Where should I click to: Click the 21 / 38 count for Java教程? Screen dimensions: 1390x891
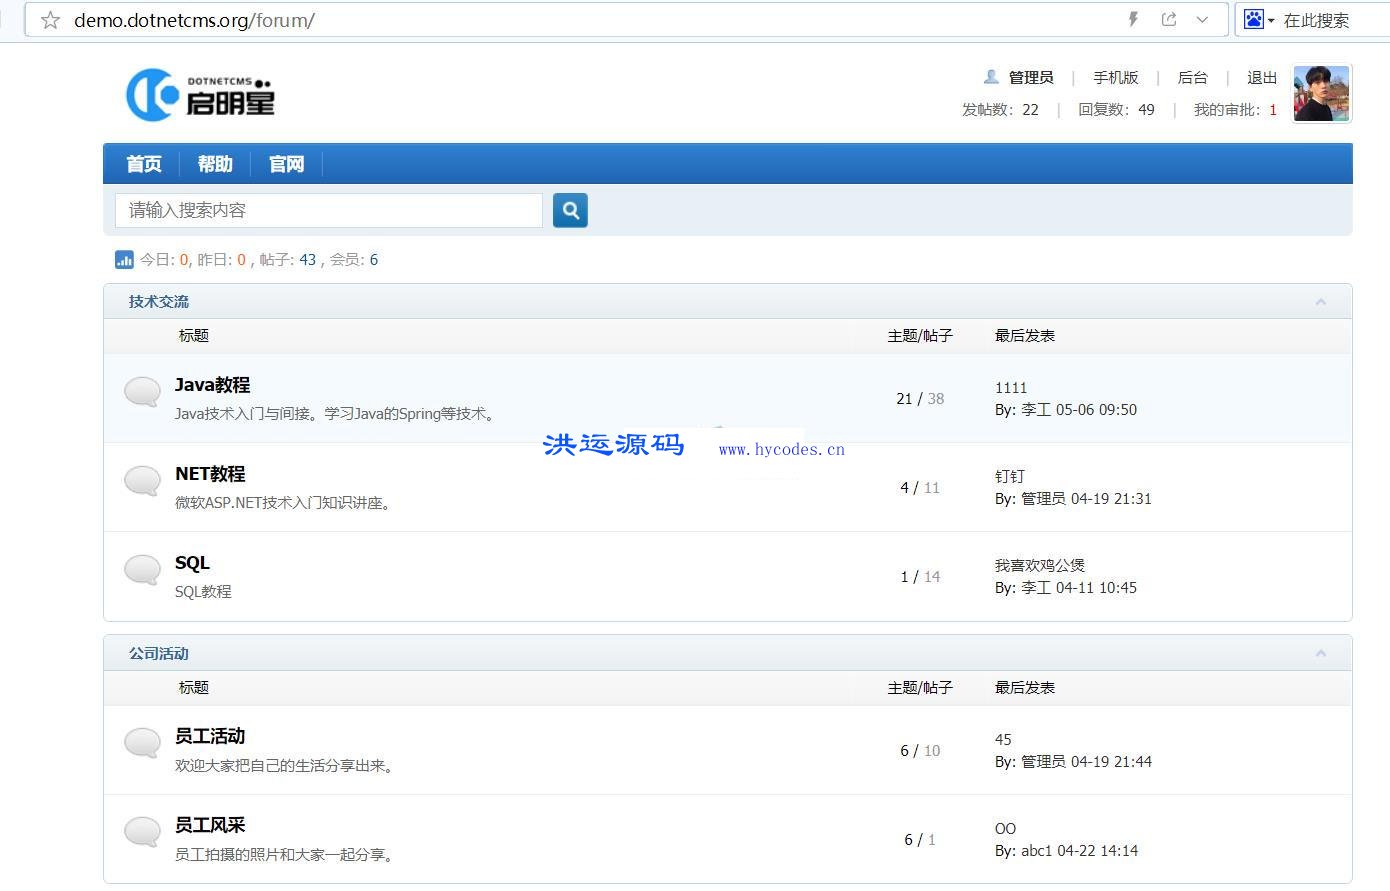pyautogui.click(x=920, y=398)
